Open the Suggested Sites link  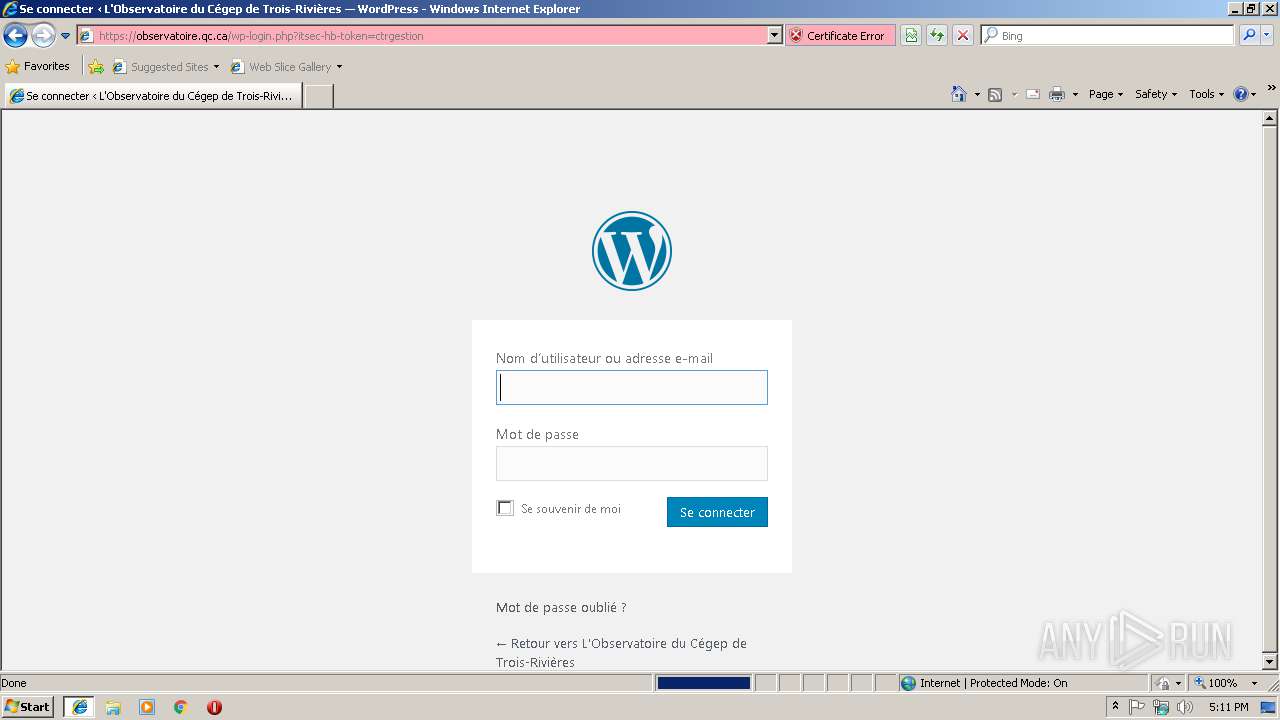click(165, 67)
